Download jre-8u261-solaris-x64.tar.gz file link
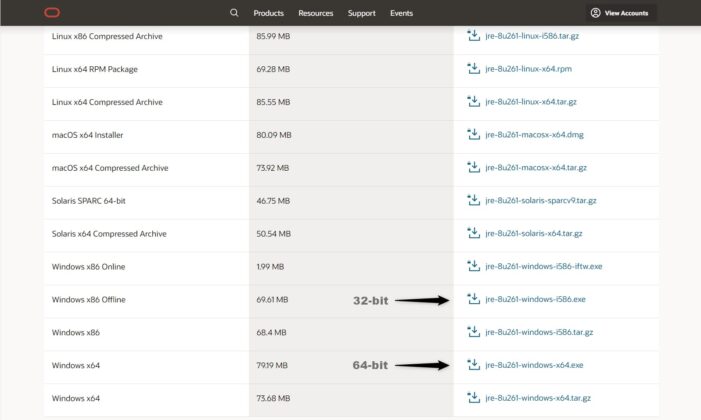Screen dimensions: 701x420 coord(534,233)
